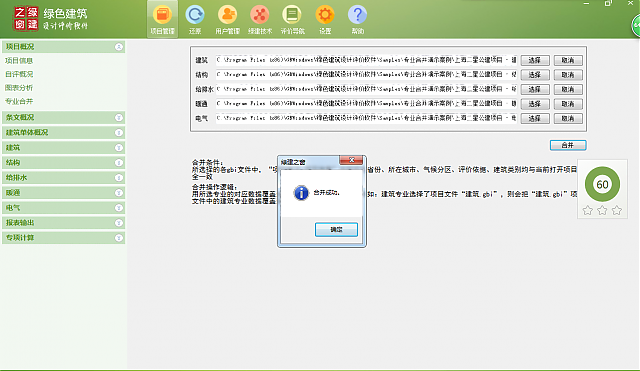Click the 还原 restore icon

tap(195, 19)
